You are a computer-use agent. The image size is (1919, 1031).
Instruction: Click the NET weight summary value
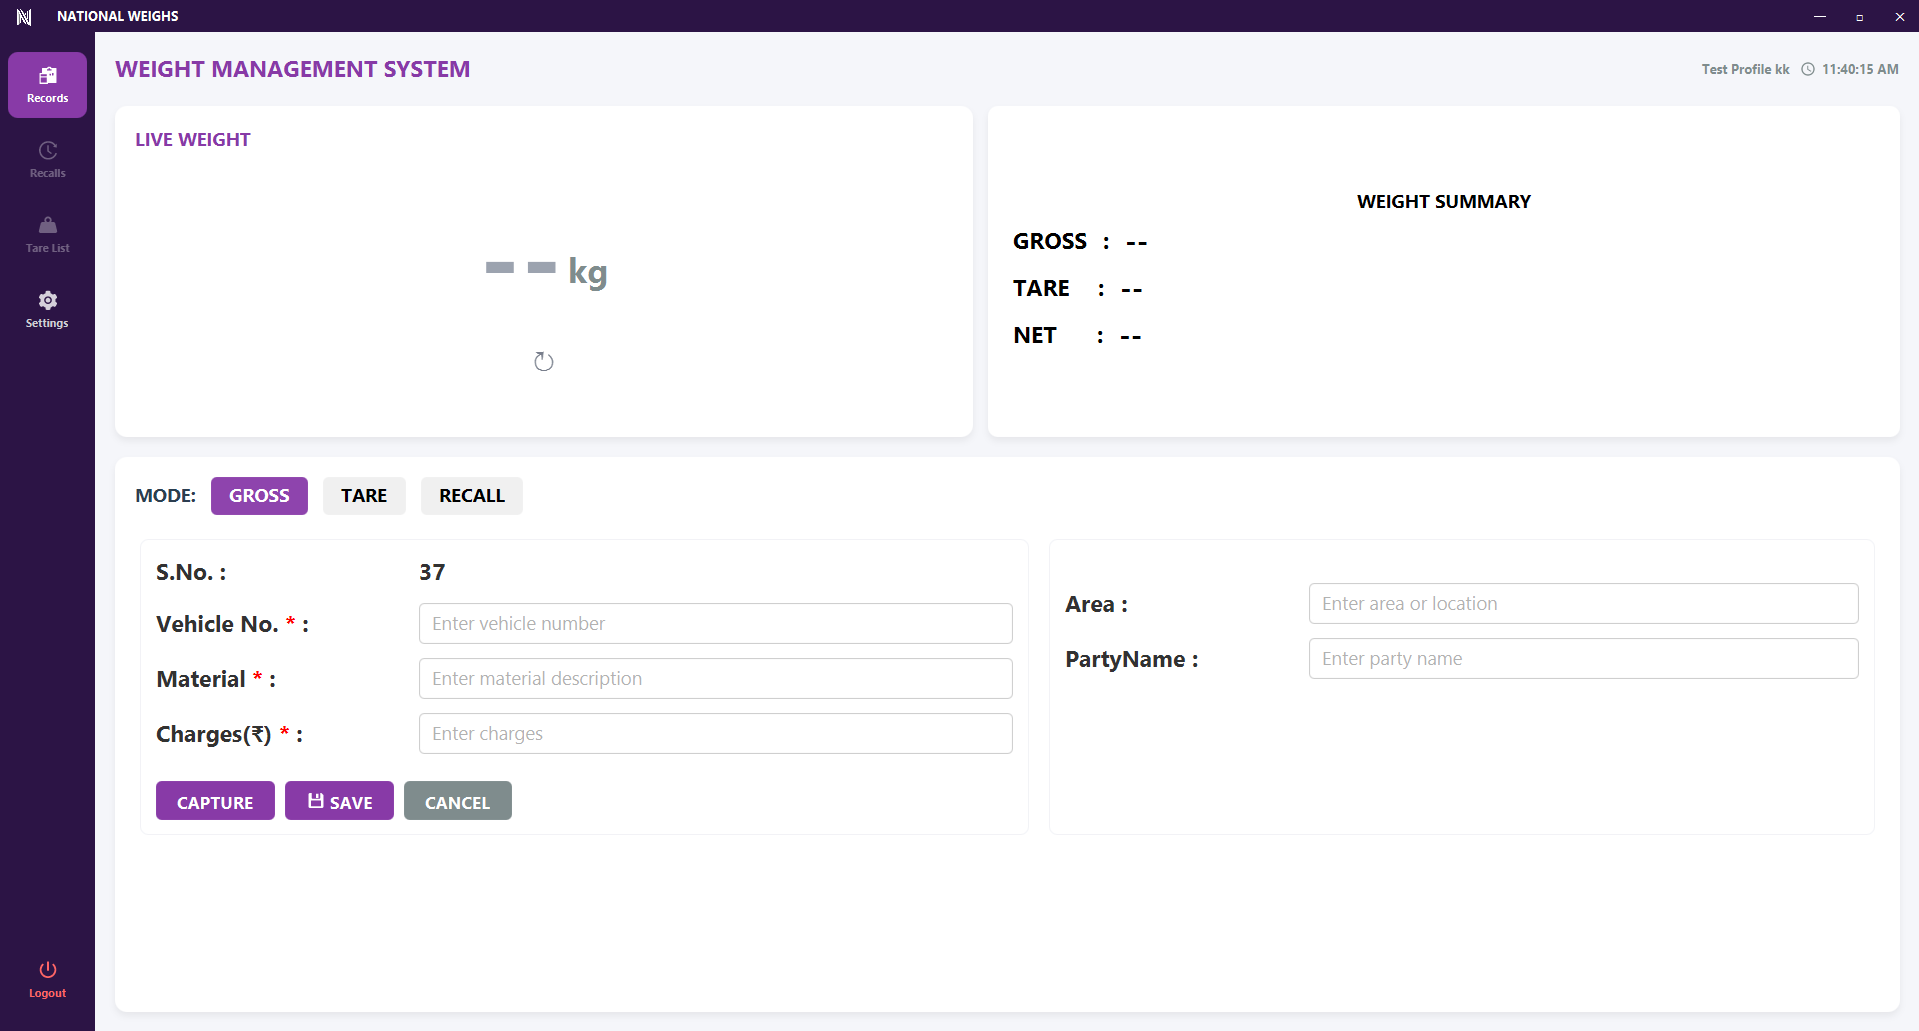pos(1131,336)
